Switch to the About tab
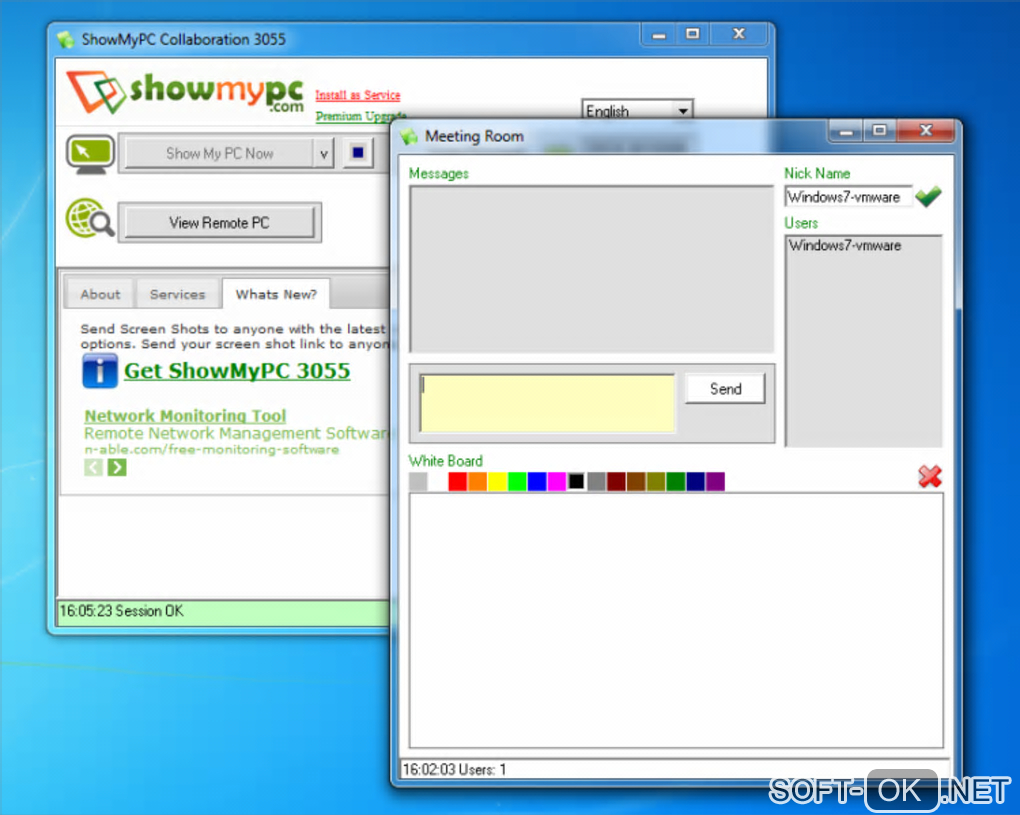 [100, 294]
